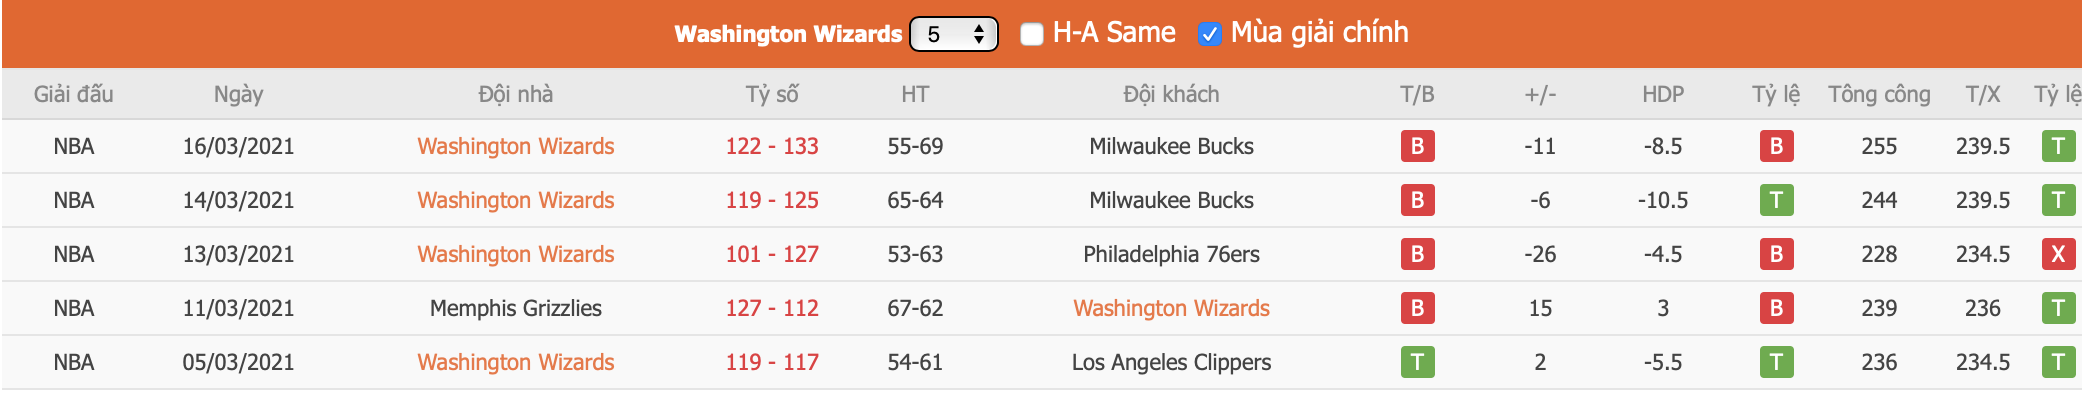Click the green T handicap badge on 14/03/2021 row

click(1776, 200)
